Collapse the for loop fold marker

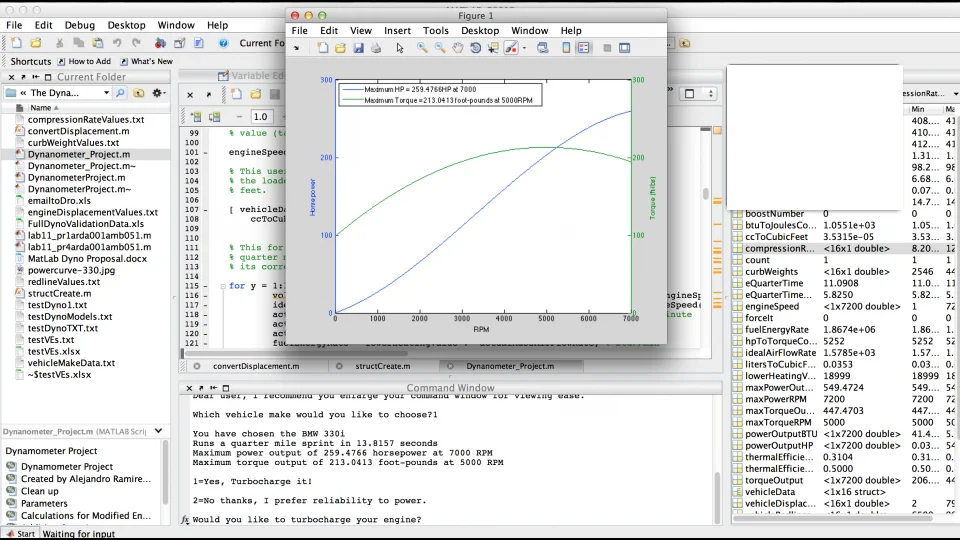(x=223, y=286)
